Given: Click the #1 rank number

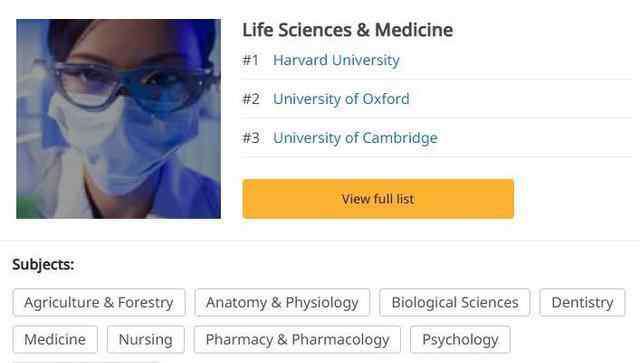Looking at the screenshot, I should click(251, 60).
